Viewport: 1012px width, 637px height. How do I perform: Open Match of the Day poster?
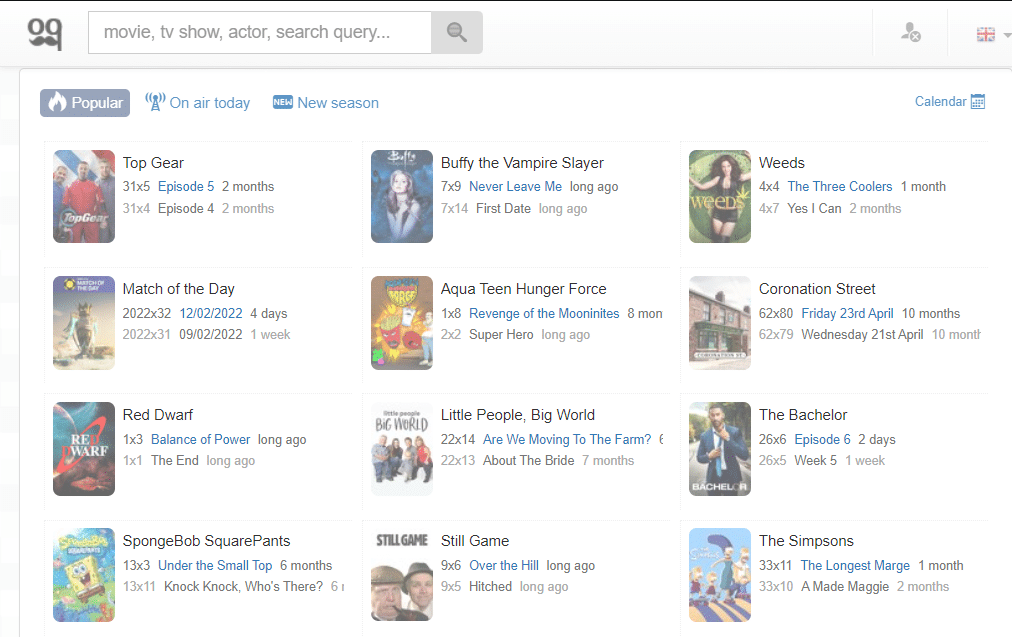[x=84, y=323]
